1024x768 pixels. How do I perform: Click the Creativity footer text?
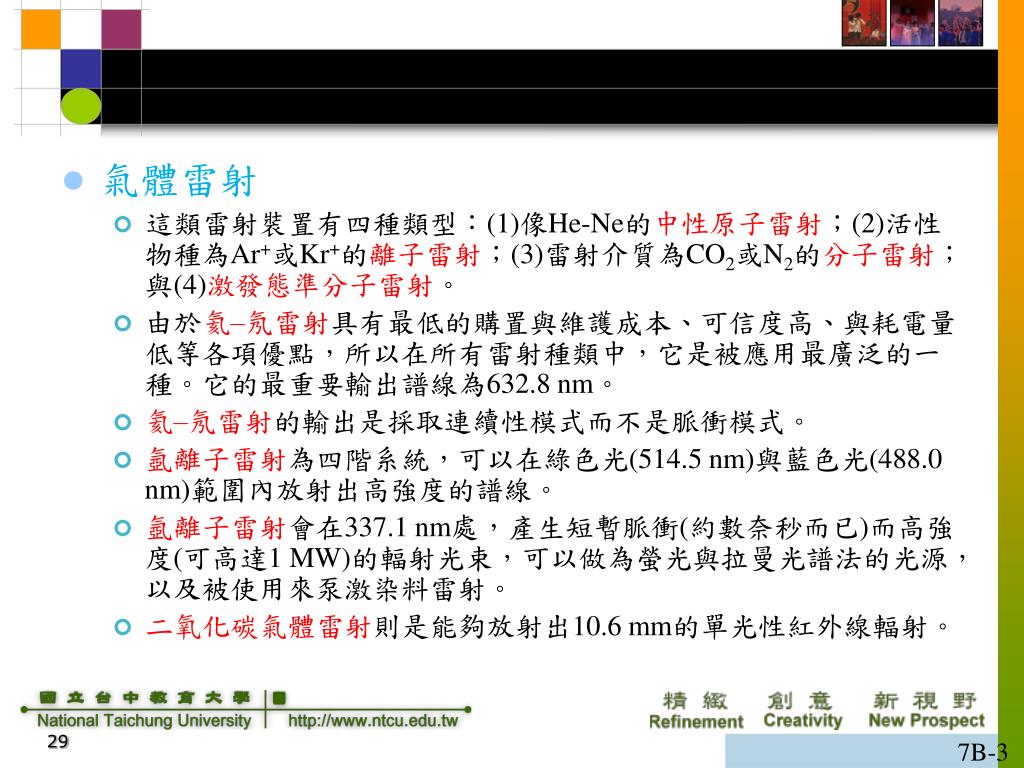pyautogui.click(x=803, y=721)
